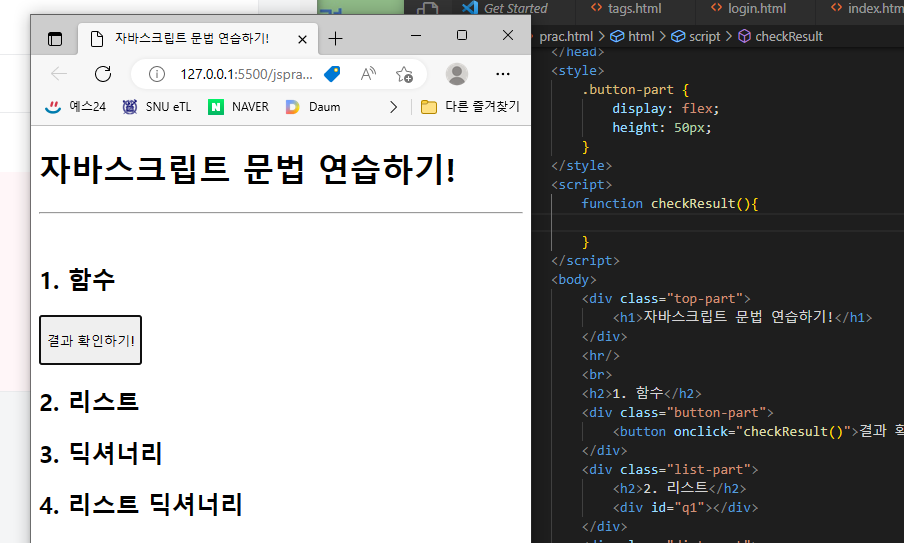This screenshot has height=543, width=904.
Task: Click the <div class="top-part"> code line
Action: (x=666, y=299)
